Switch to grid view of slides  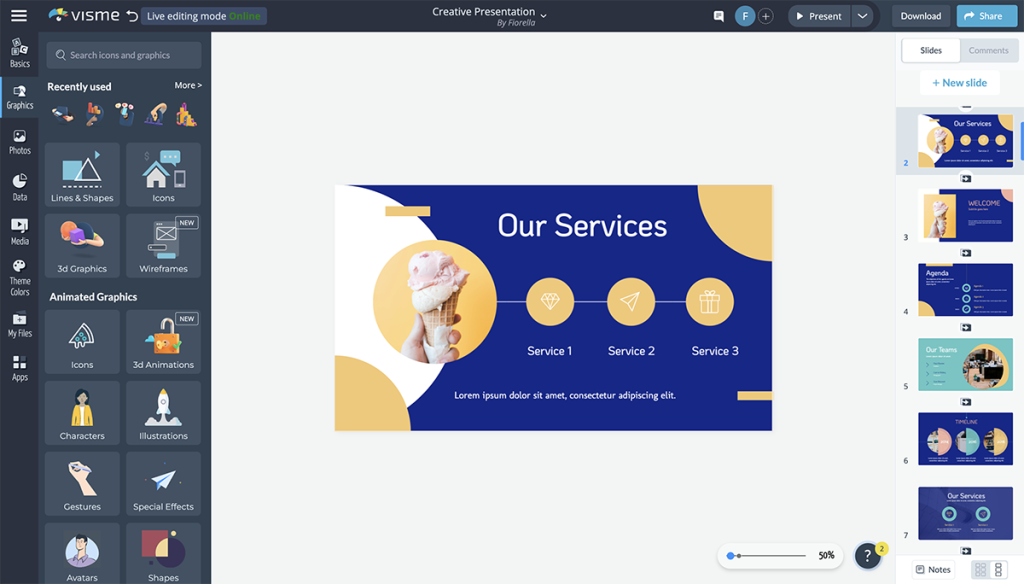[980, 570]
